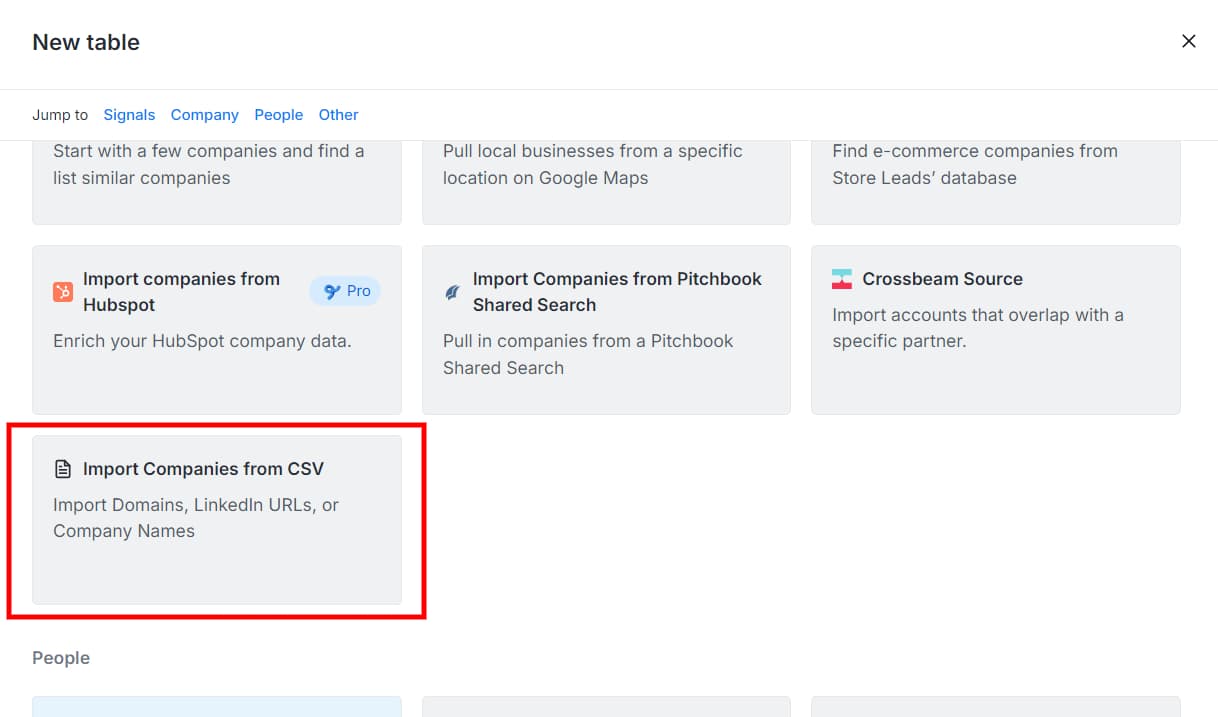This screenshot has width=1218, height=717.
Task: Jump to the Company section
Action: (204, 115)
